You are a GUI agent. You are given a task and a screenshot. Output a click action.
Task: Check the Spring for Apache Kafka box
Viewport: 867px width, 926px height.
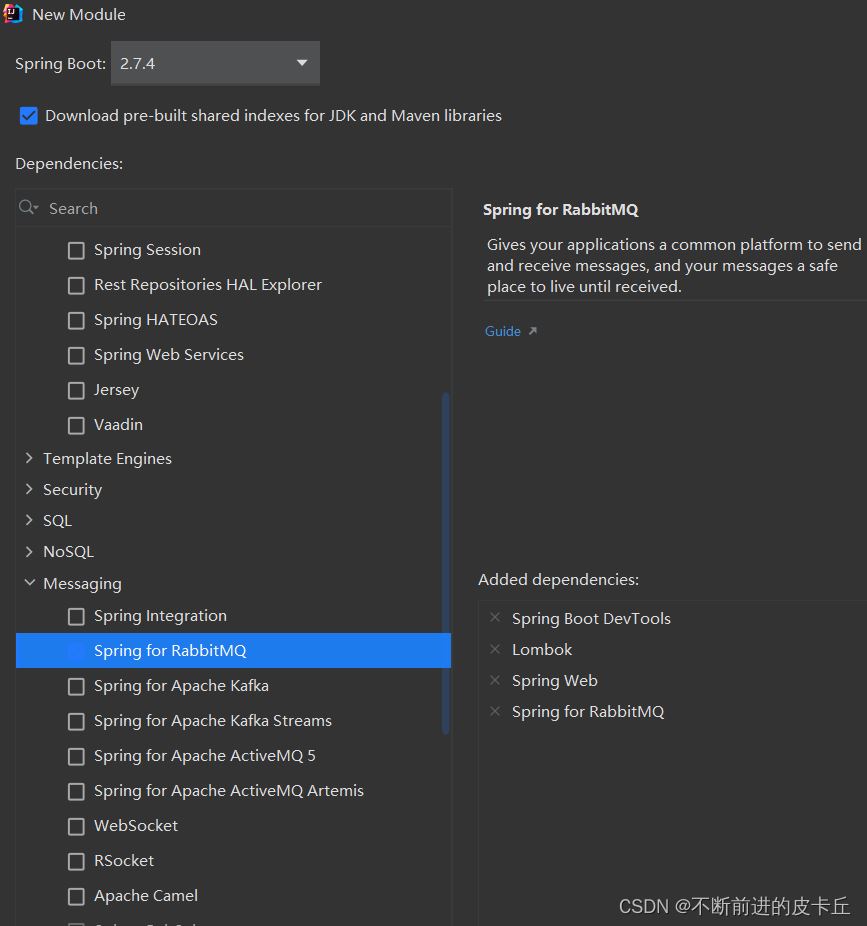coord(76,686)
